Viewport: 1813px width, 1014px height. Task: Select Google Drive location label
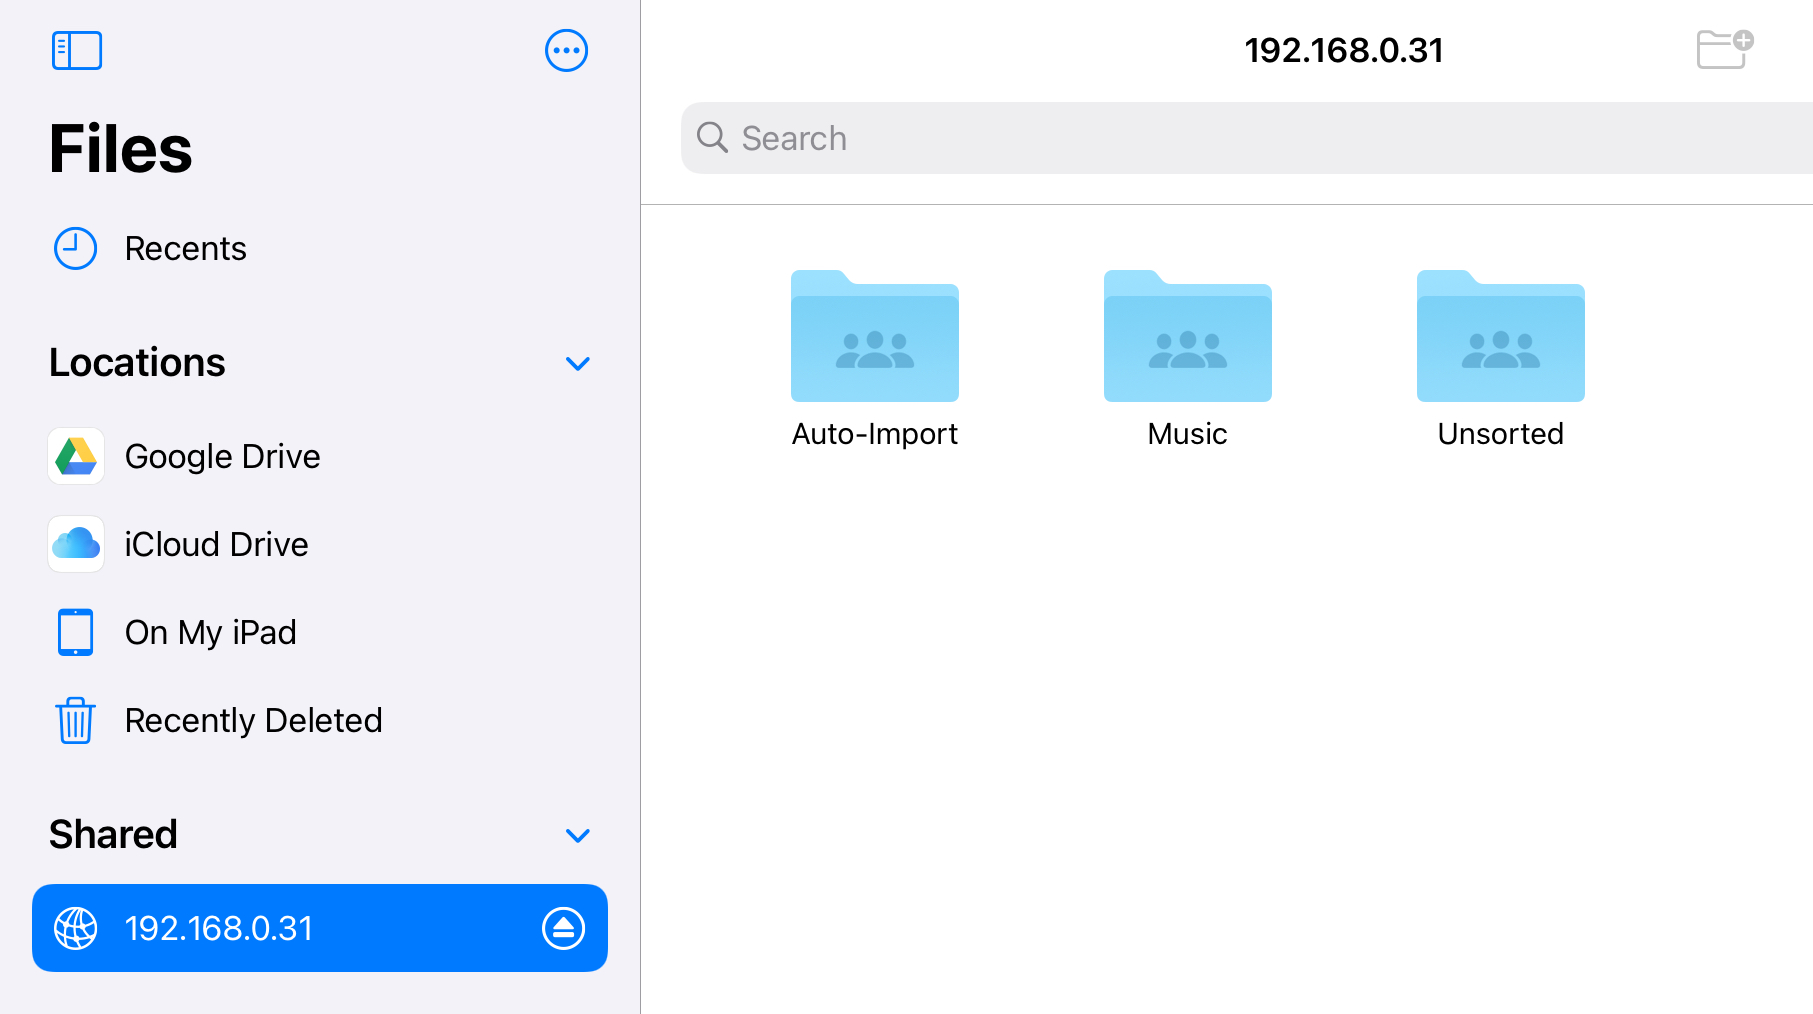[222, 457]
